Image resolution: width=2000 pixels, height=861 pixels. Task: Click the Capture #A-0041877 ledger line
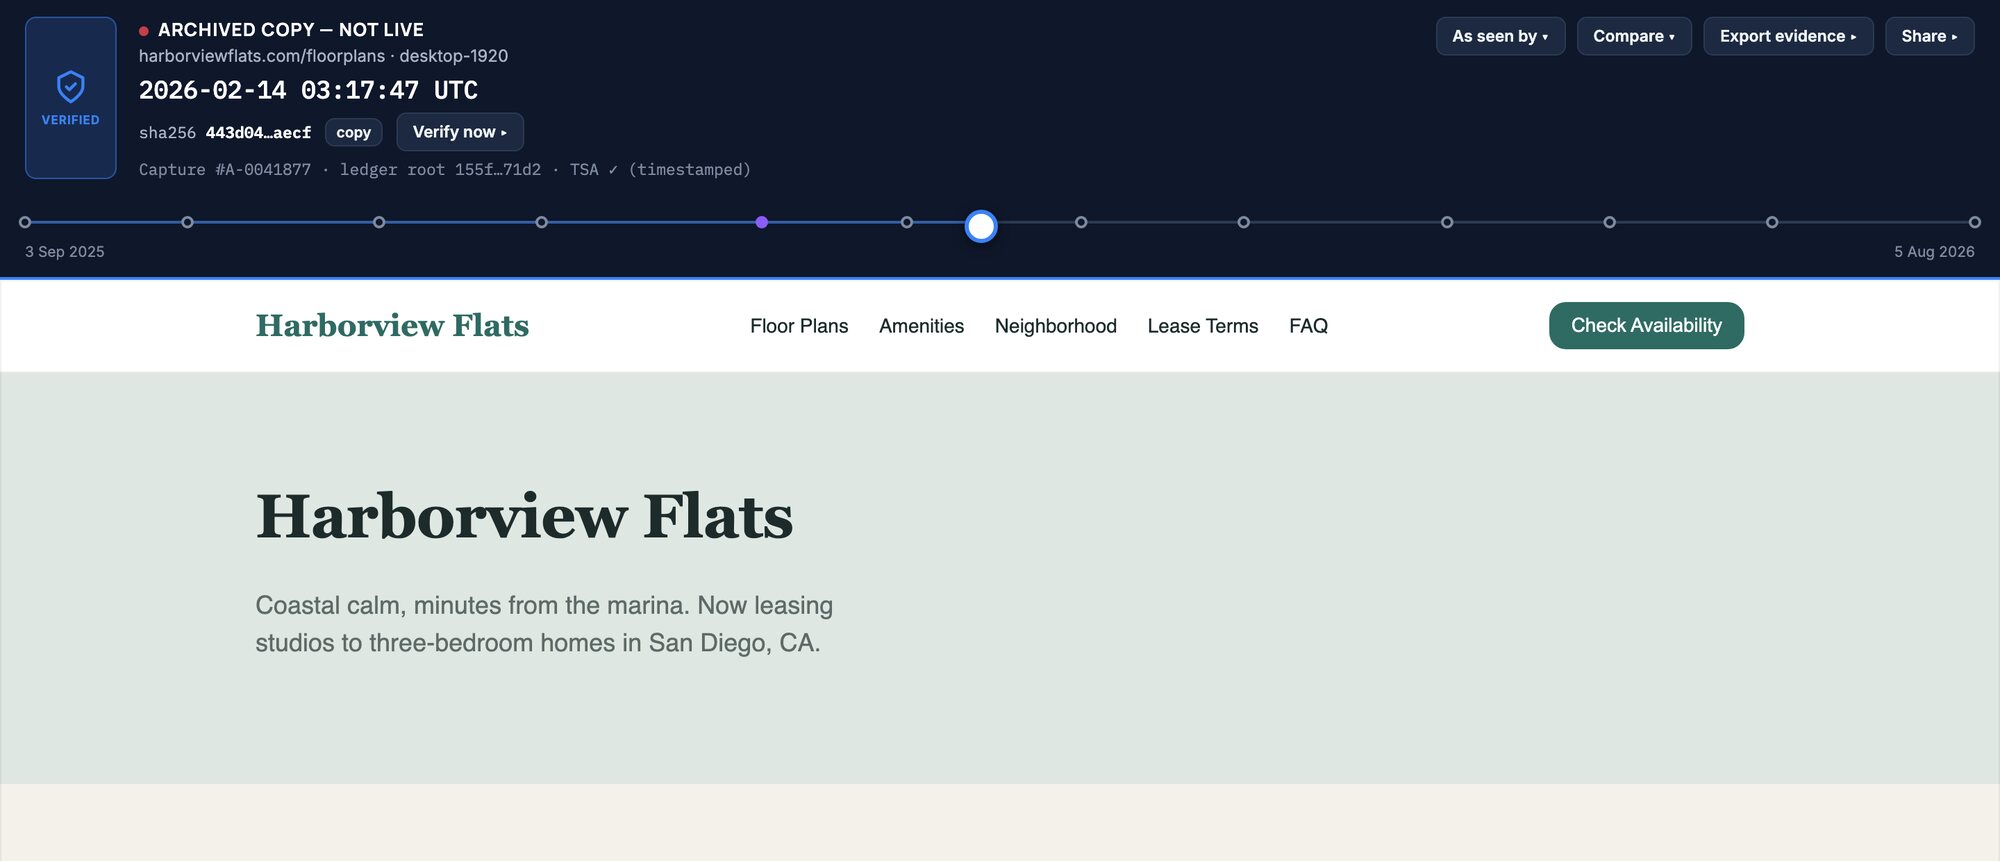coord(444,170)
